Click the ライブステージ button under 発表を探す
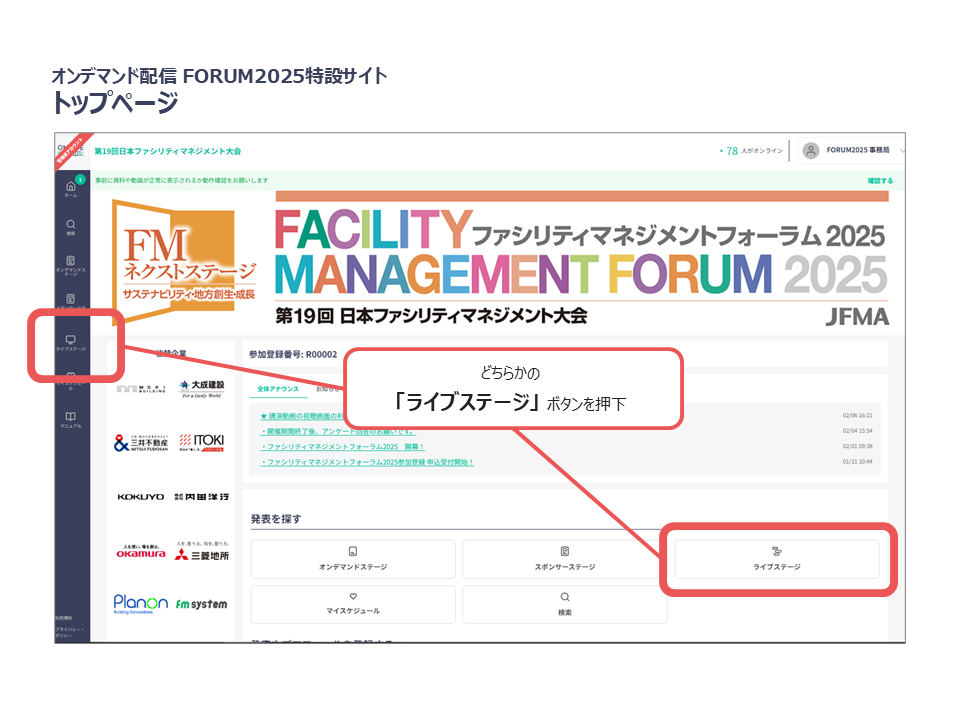 pos(776,559)
